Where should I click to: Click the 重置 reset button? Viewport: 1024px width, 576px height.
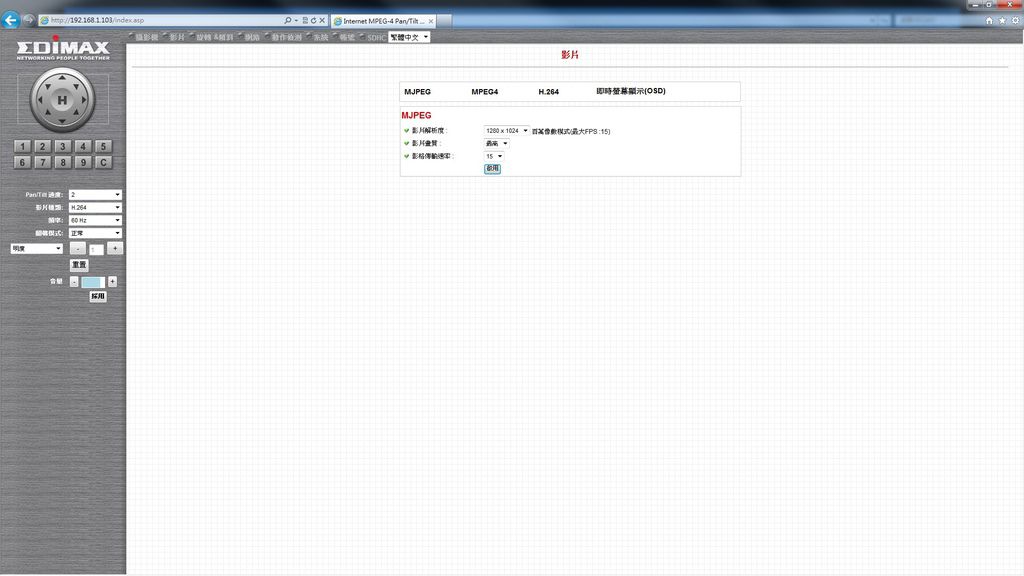79,264
